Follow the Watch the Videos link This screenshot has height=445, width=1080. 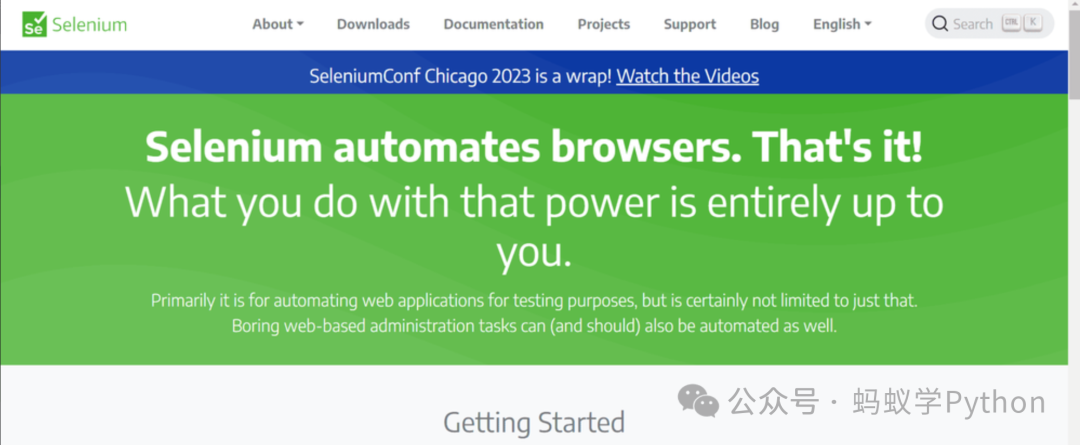pos(687,76)
